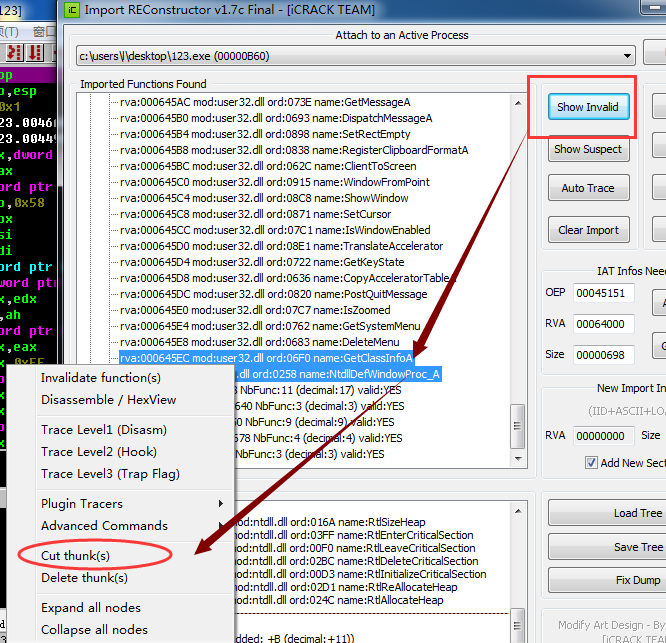The height and width of the screenshot is (643, 666).
Task: Click the Show Suspect button
Action: [x=588, y=149]
